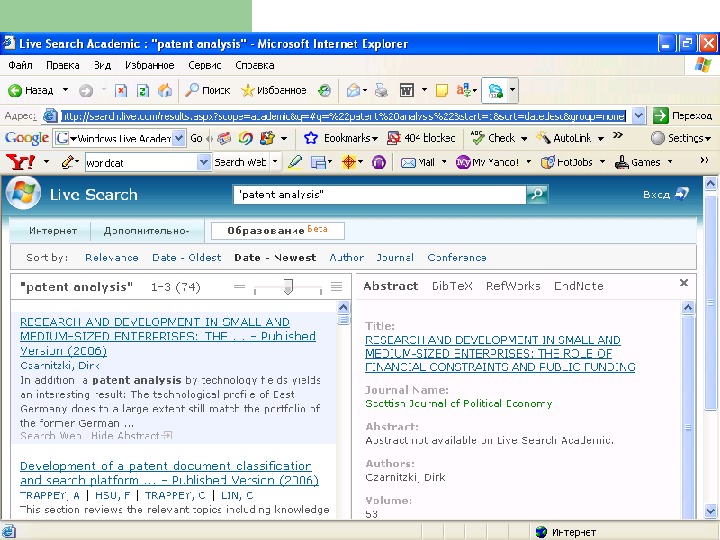This screenshot has width=720, height=540.
Task: Click the Back (Назад) button
Action: [31, 90]
